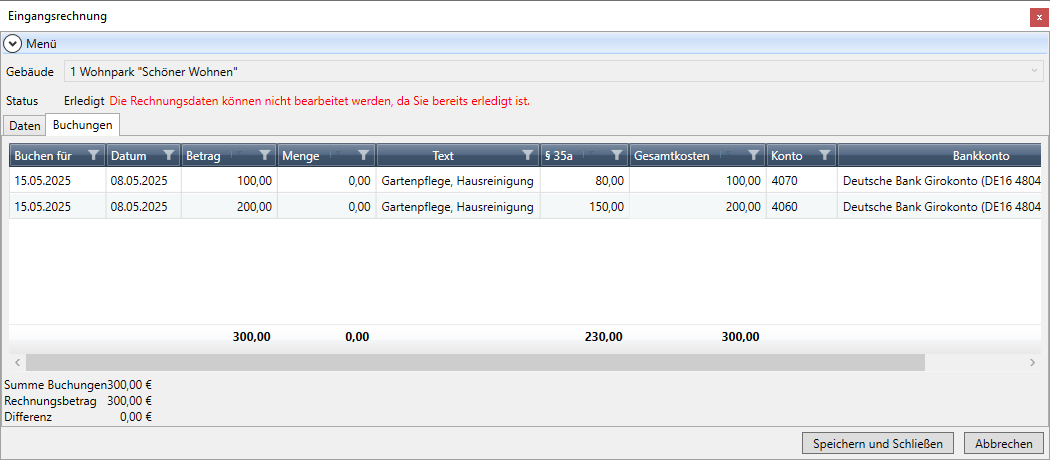Open the filter on the Datum column
Screen dimensions: 1050x460
pyautogui.click(x=168, y=155)
